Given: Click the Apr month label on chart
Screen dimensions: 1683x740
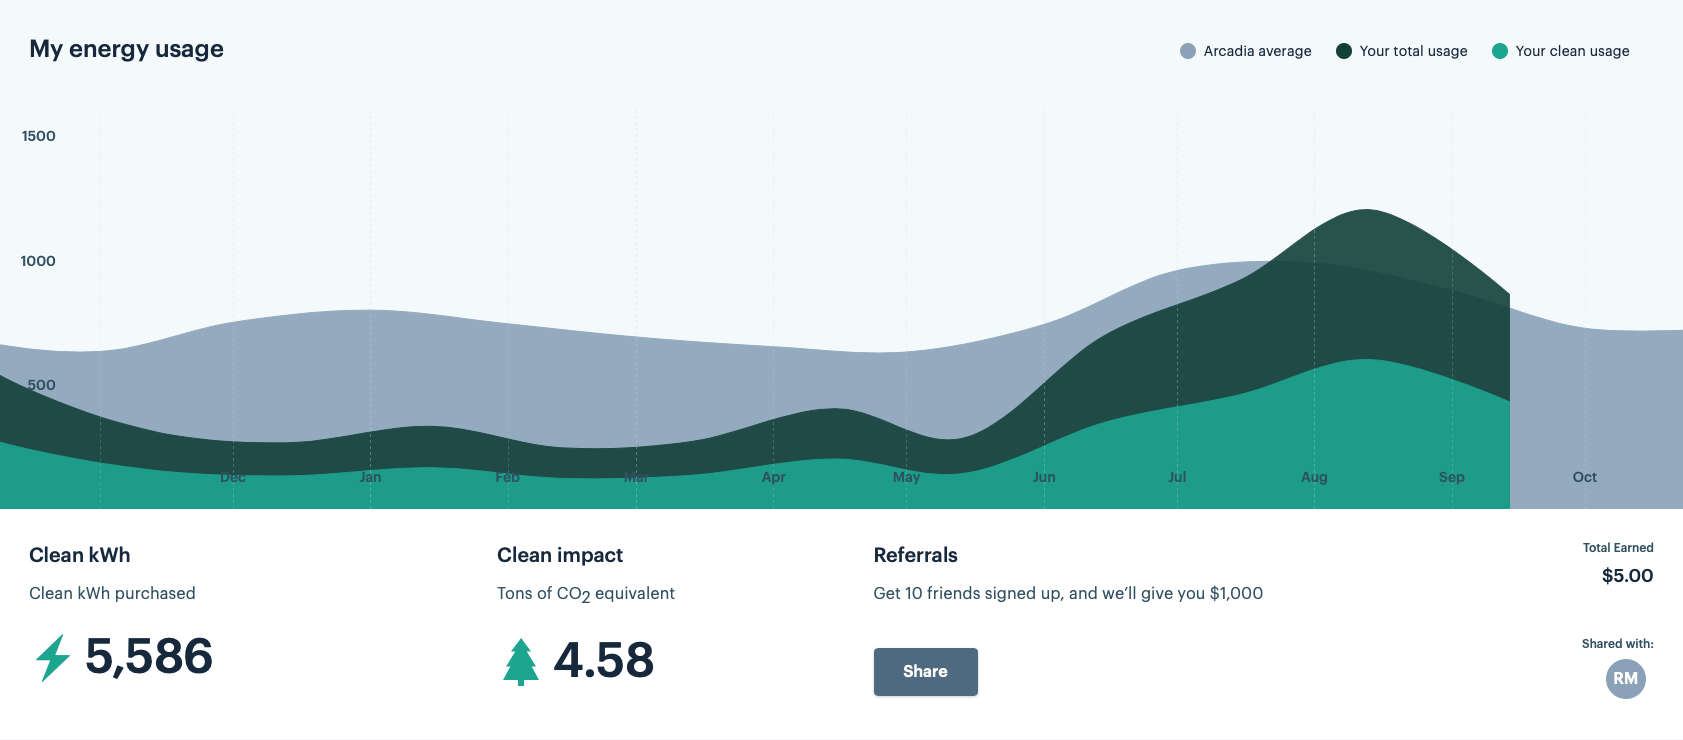Looking at the screenshot, I should [x=773, y=477].
